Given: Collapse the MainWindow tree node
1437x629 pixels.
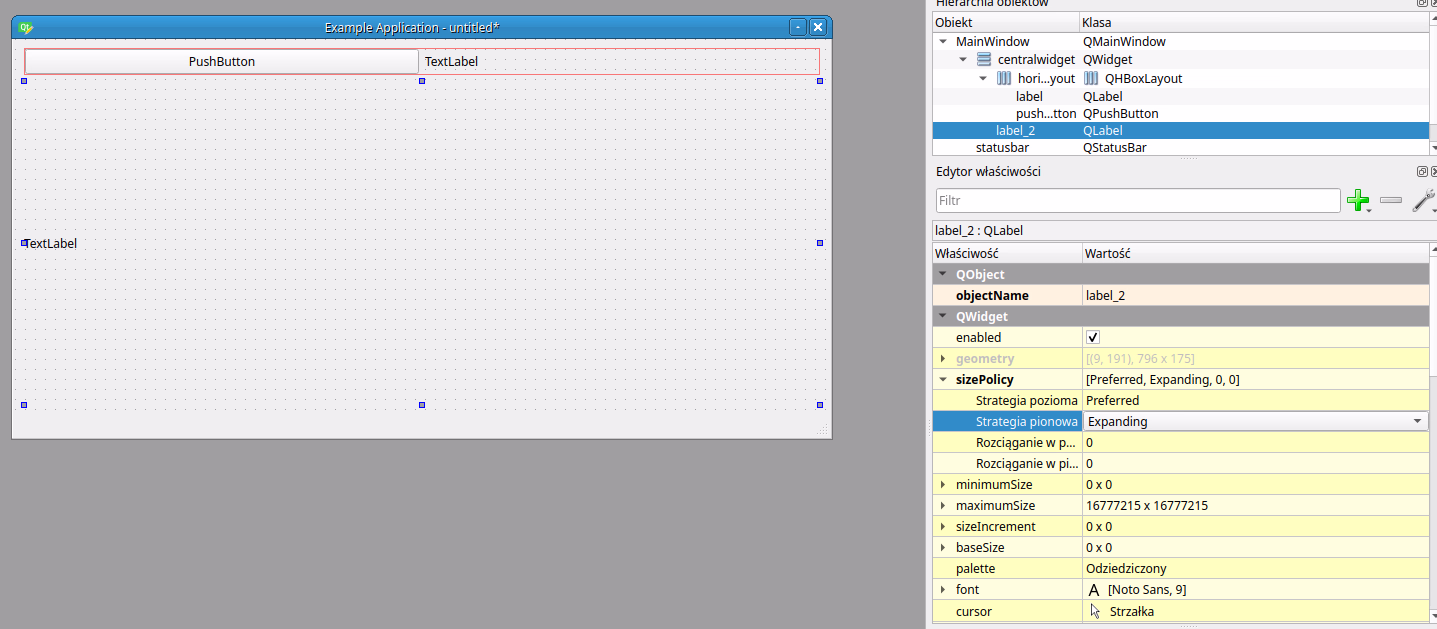Looking at the screenshot, I should [943, 42].
